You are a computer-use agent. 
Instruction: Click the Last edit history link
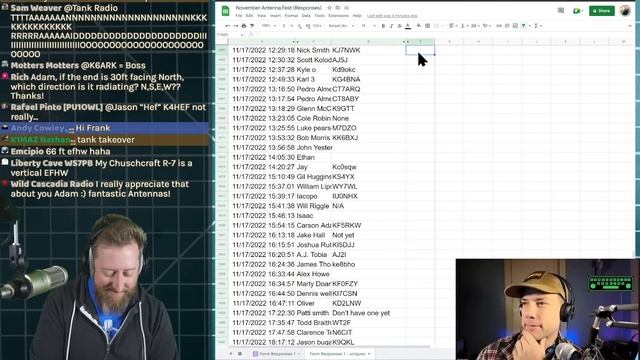point(392,16)
